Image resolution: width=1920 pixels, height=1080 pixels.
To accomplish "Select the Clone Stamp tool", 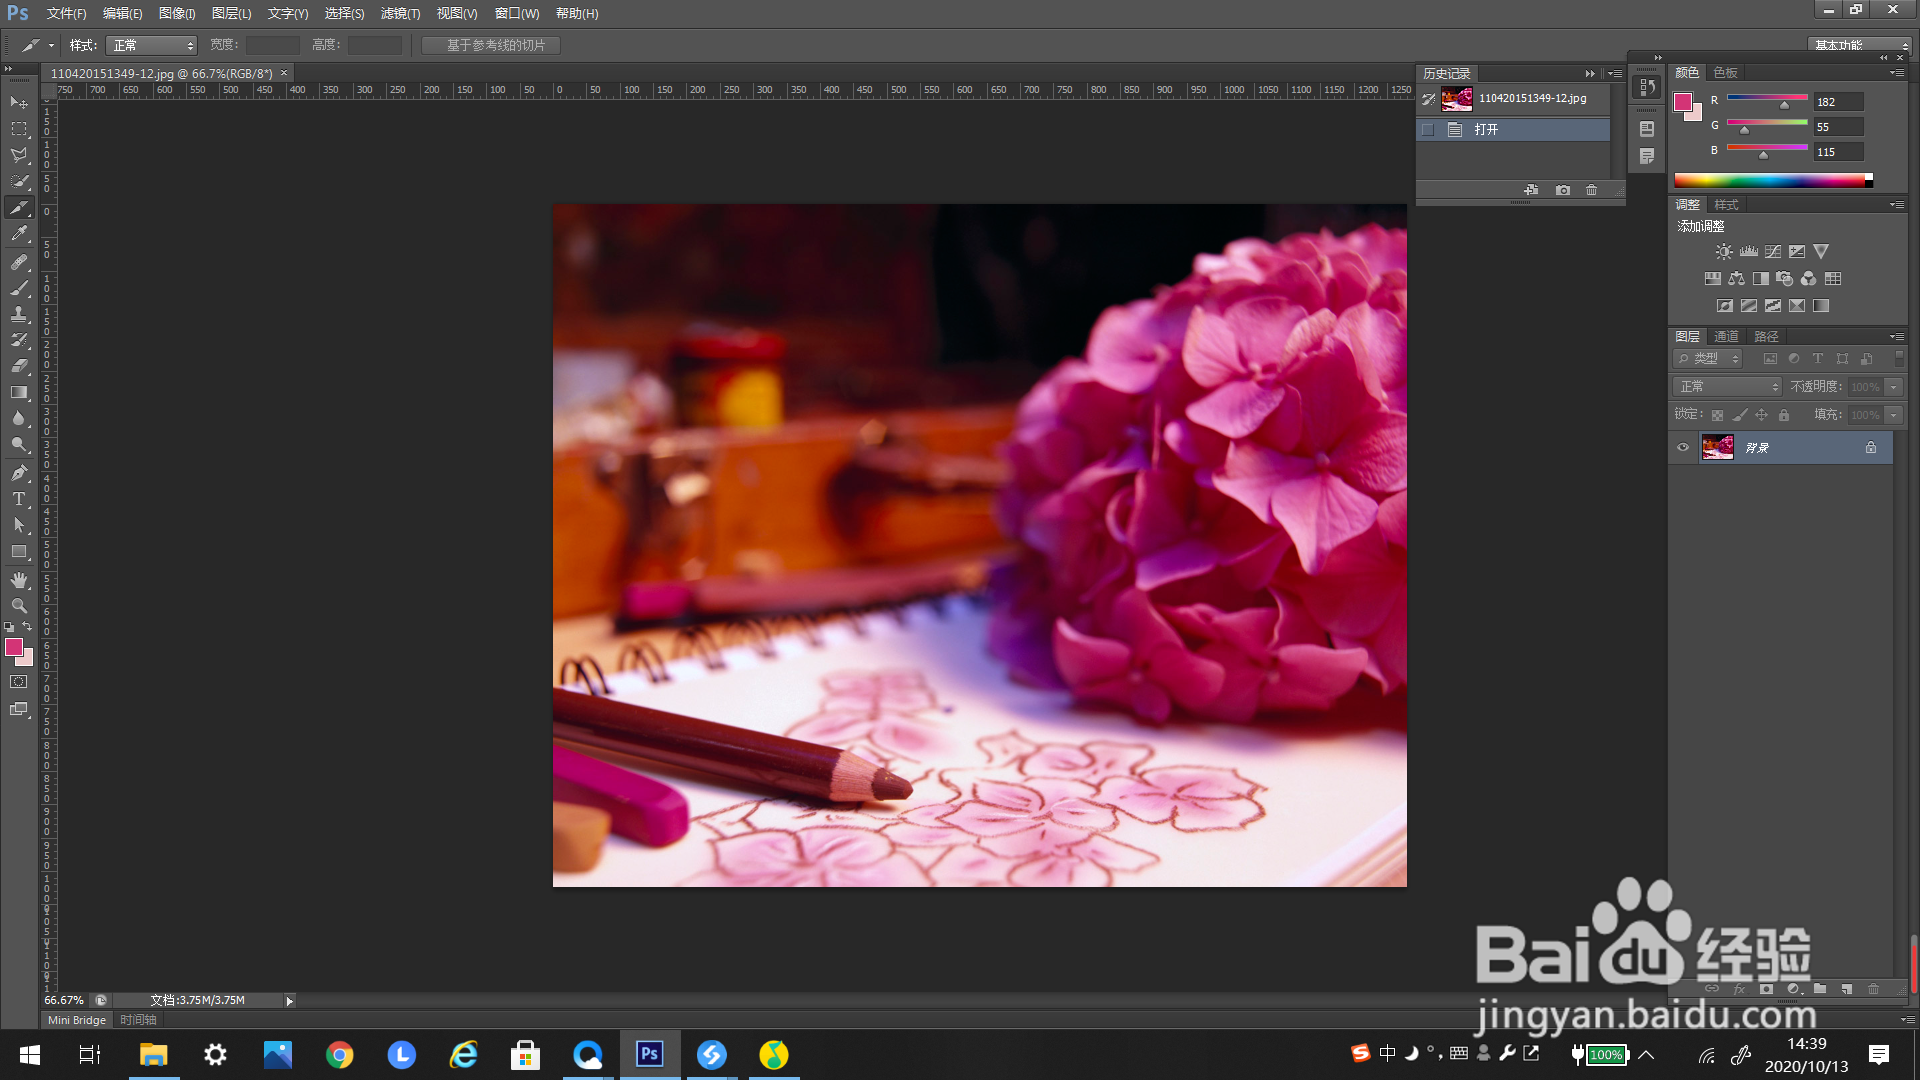I will [x=19, y=314].
